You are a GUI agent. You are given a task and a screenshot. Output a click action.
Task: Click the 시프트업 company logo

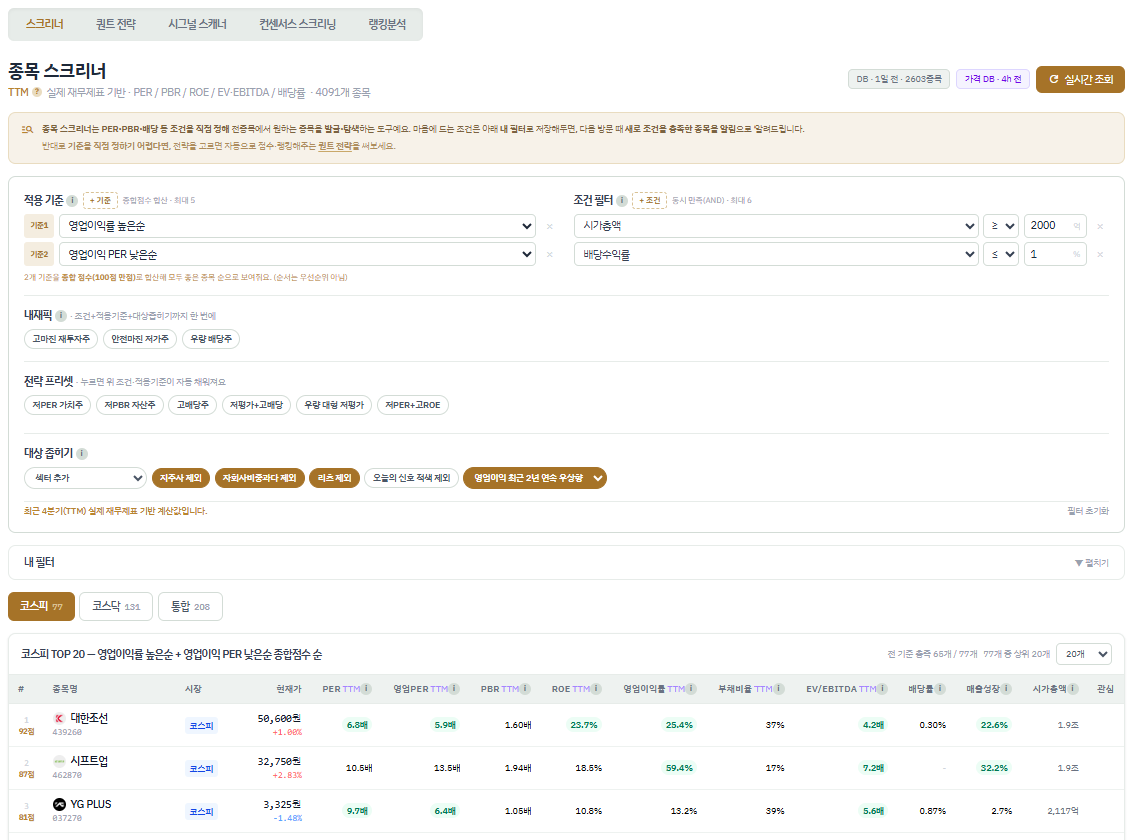pyautogui.click(x=59, y=761)
